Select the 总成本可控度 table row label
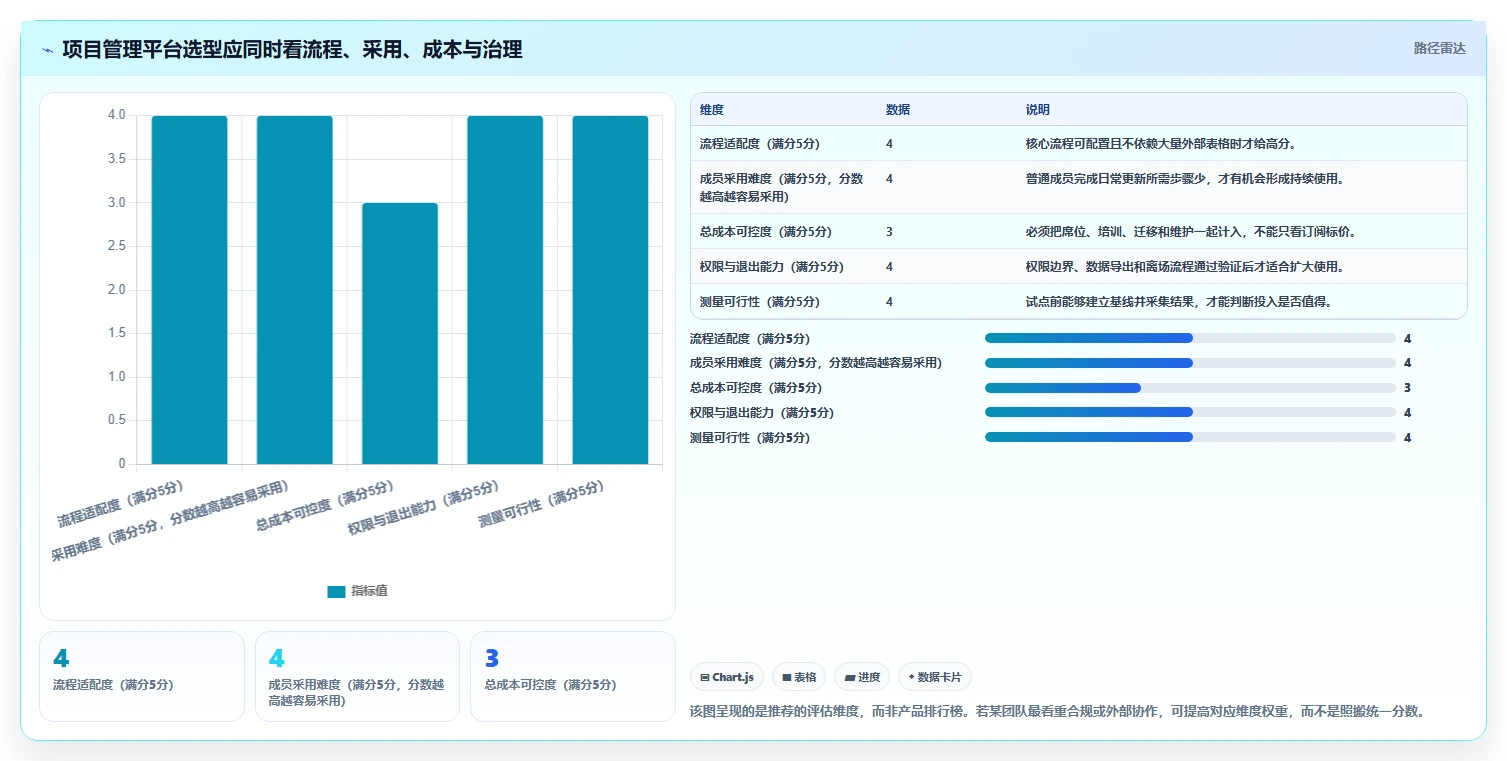 click(765, 232)
